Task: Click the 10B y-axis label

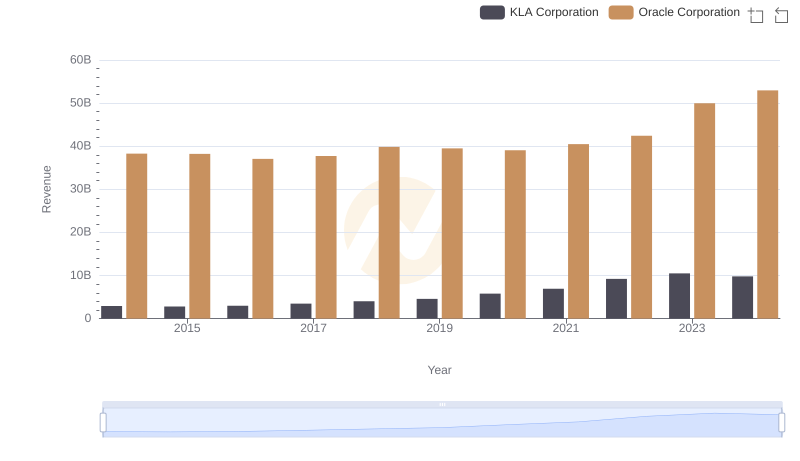Action: (x=81, y=275)
